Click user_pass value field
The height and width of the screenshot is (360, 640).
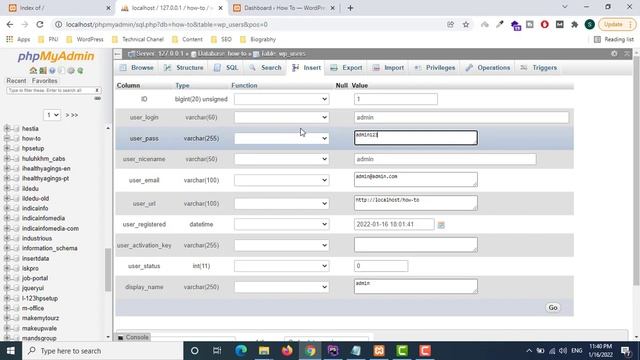click(x=416, y=138)
